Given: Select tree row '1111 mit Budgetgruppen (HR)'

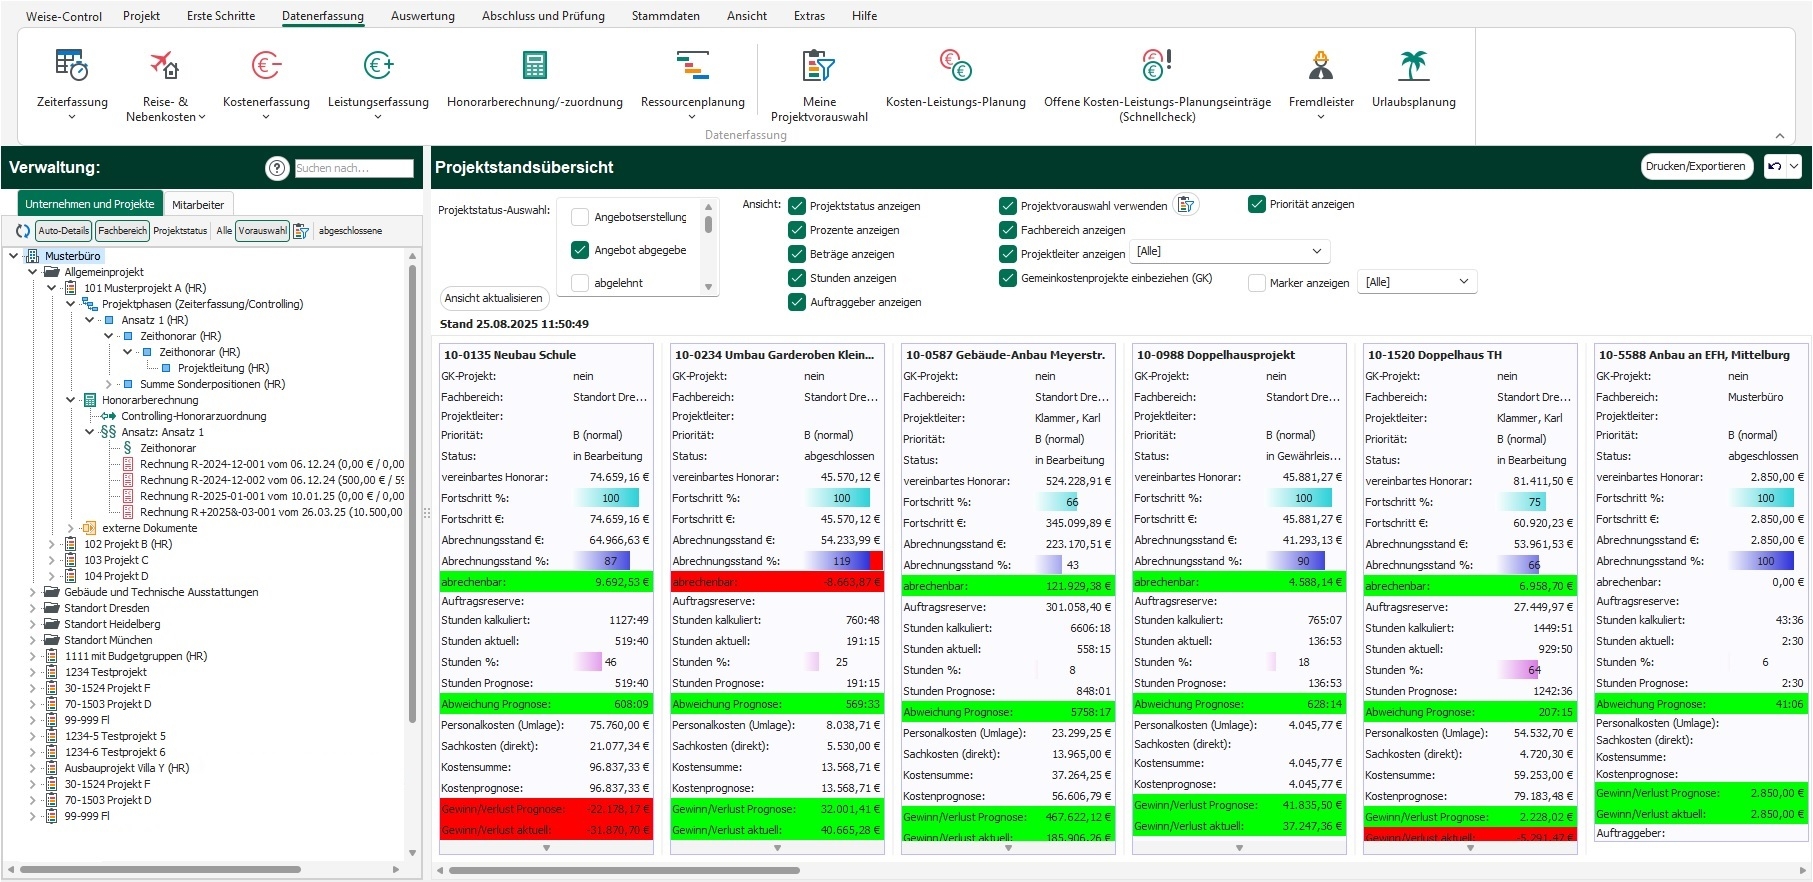Looking at the screenshot, I should click(135, 656).
